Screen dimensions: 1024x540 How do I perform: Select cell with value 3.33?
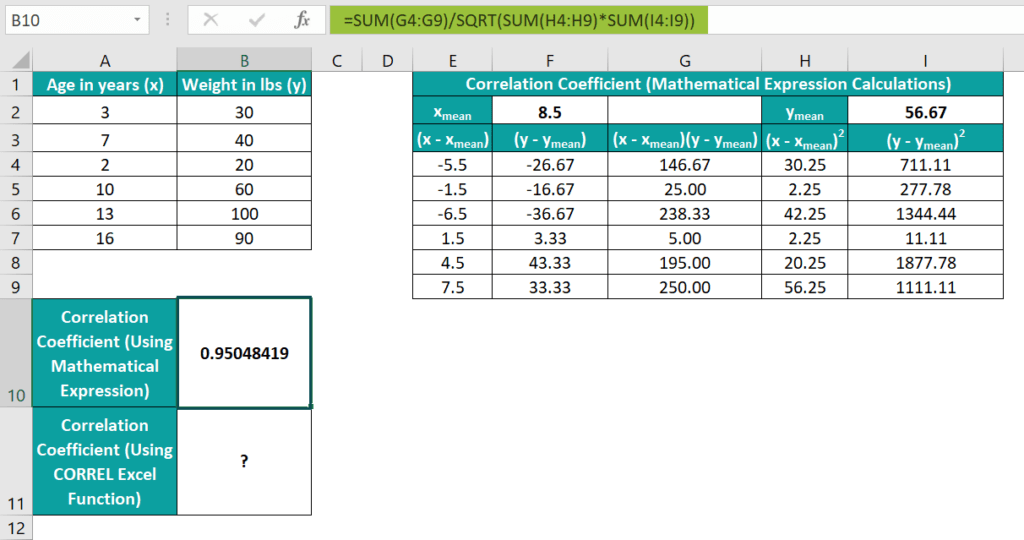(549, 238)
